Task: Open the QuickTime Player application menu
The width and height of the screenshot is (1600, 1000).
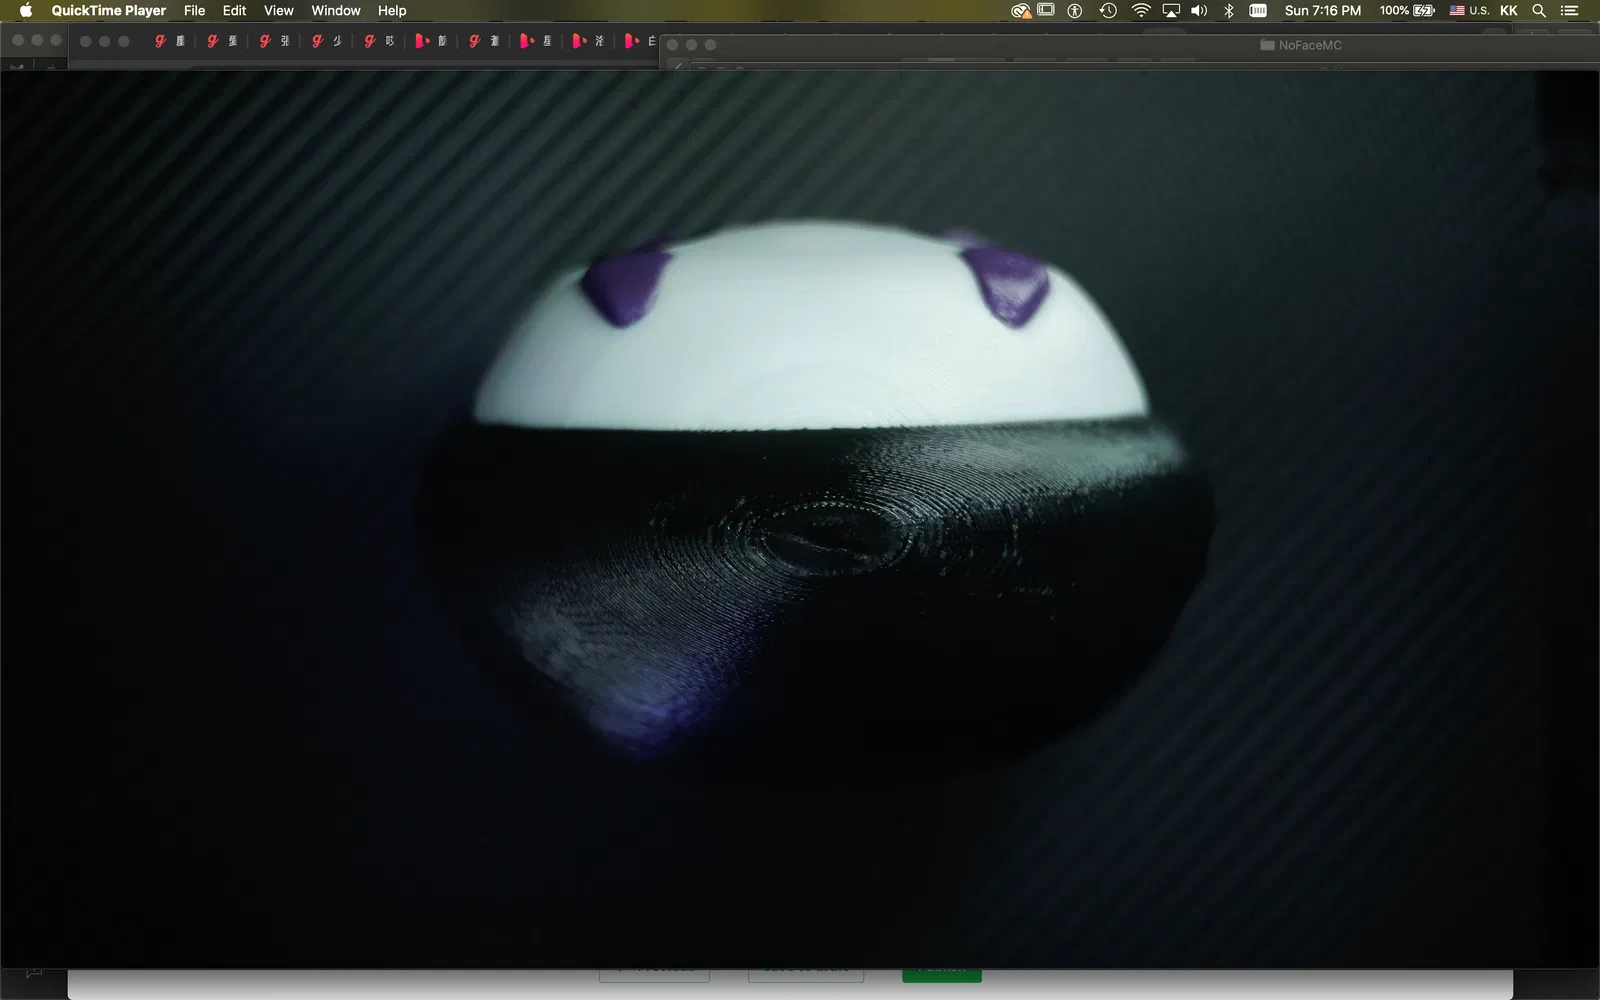Action: coord(109,11)
